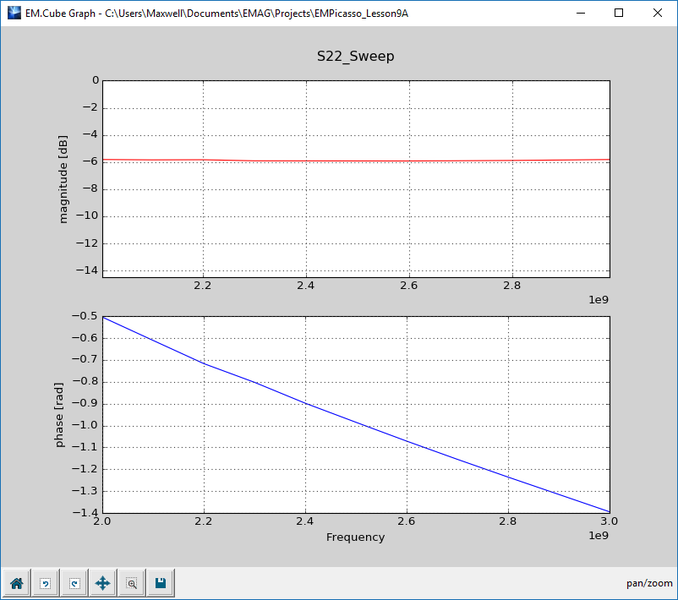Click the window title path text
The image size is (678, 600).
click(217, 13)
